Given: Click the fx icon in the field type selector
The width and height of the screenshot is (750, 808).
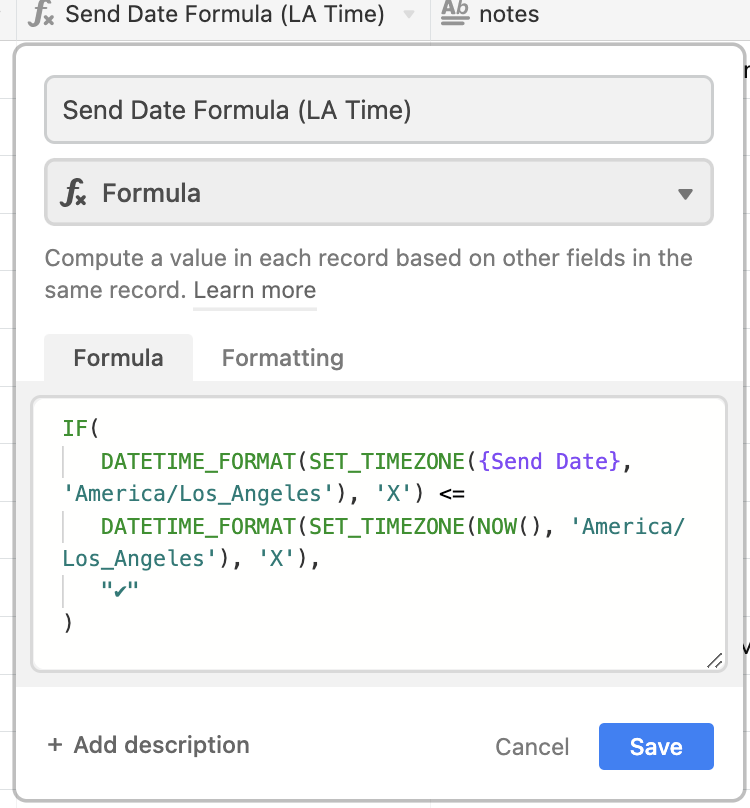Looking at the screenshot, I should point(73,193).
